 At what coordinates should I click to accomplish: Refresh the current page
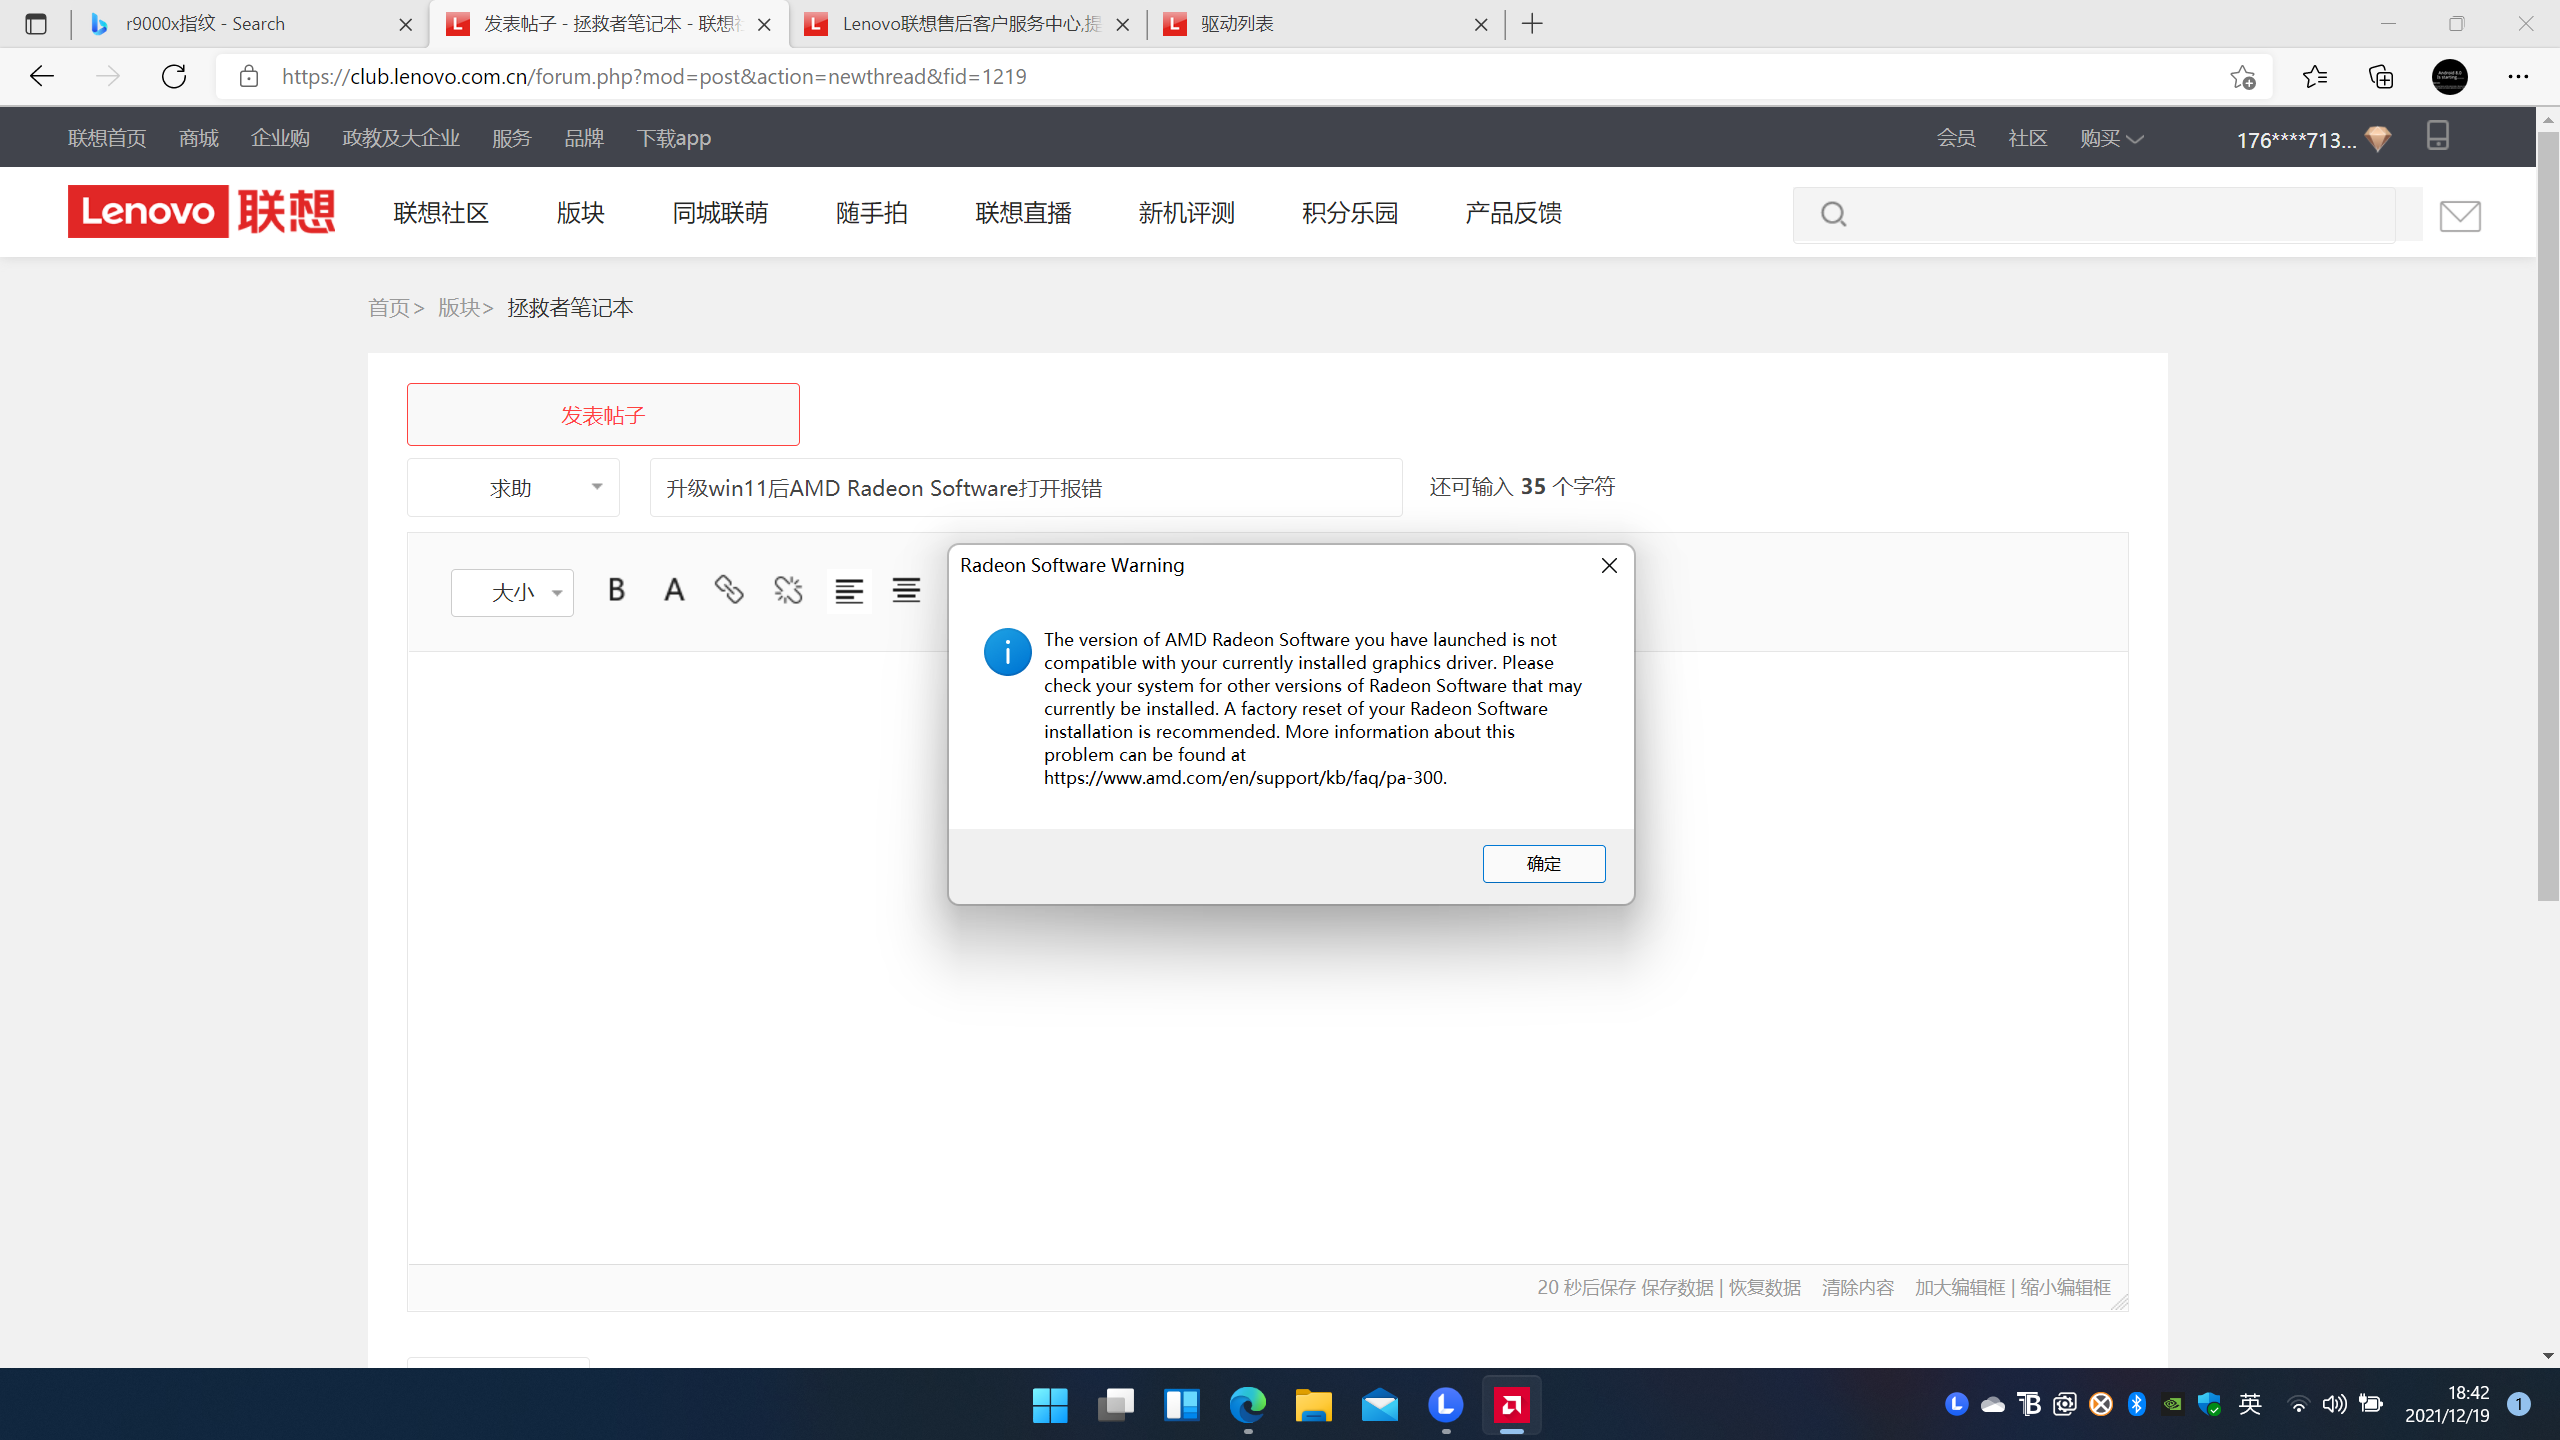[174, 76]
